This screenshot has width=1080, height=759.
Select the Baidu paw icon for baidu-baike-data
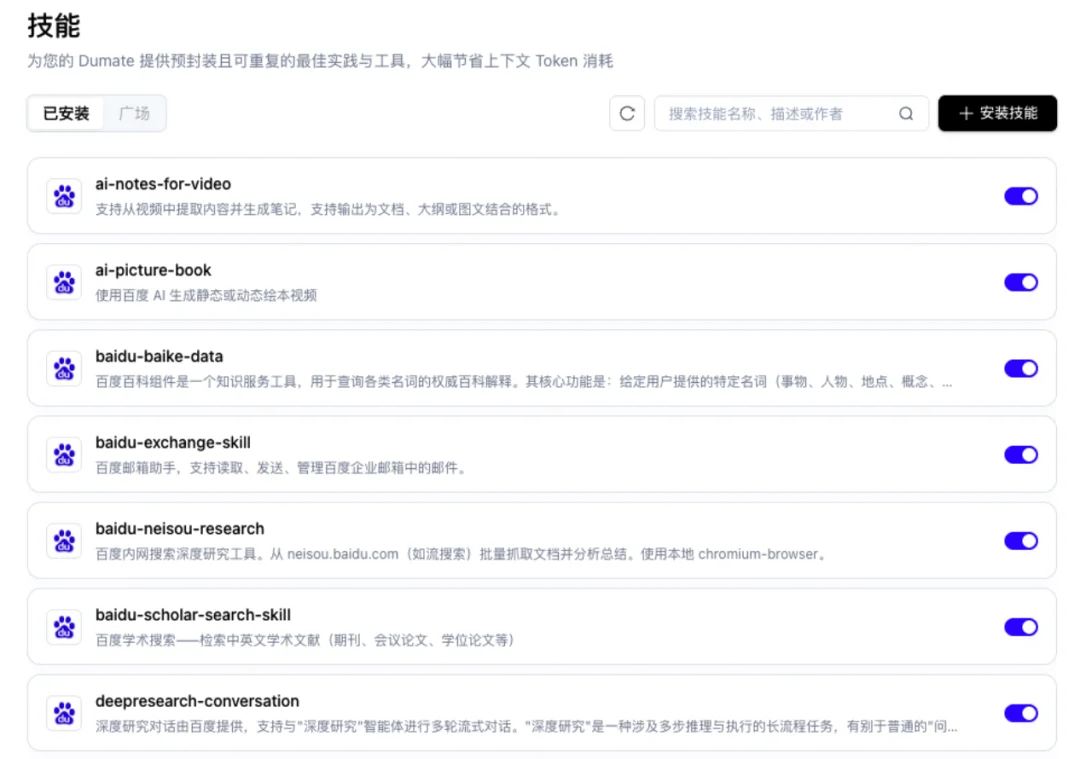point(63,368)
